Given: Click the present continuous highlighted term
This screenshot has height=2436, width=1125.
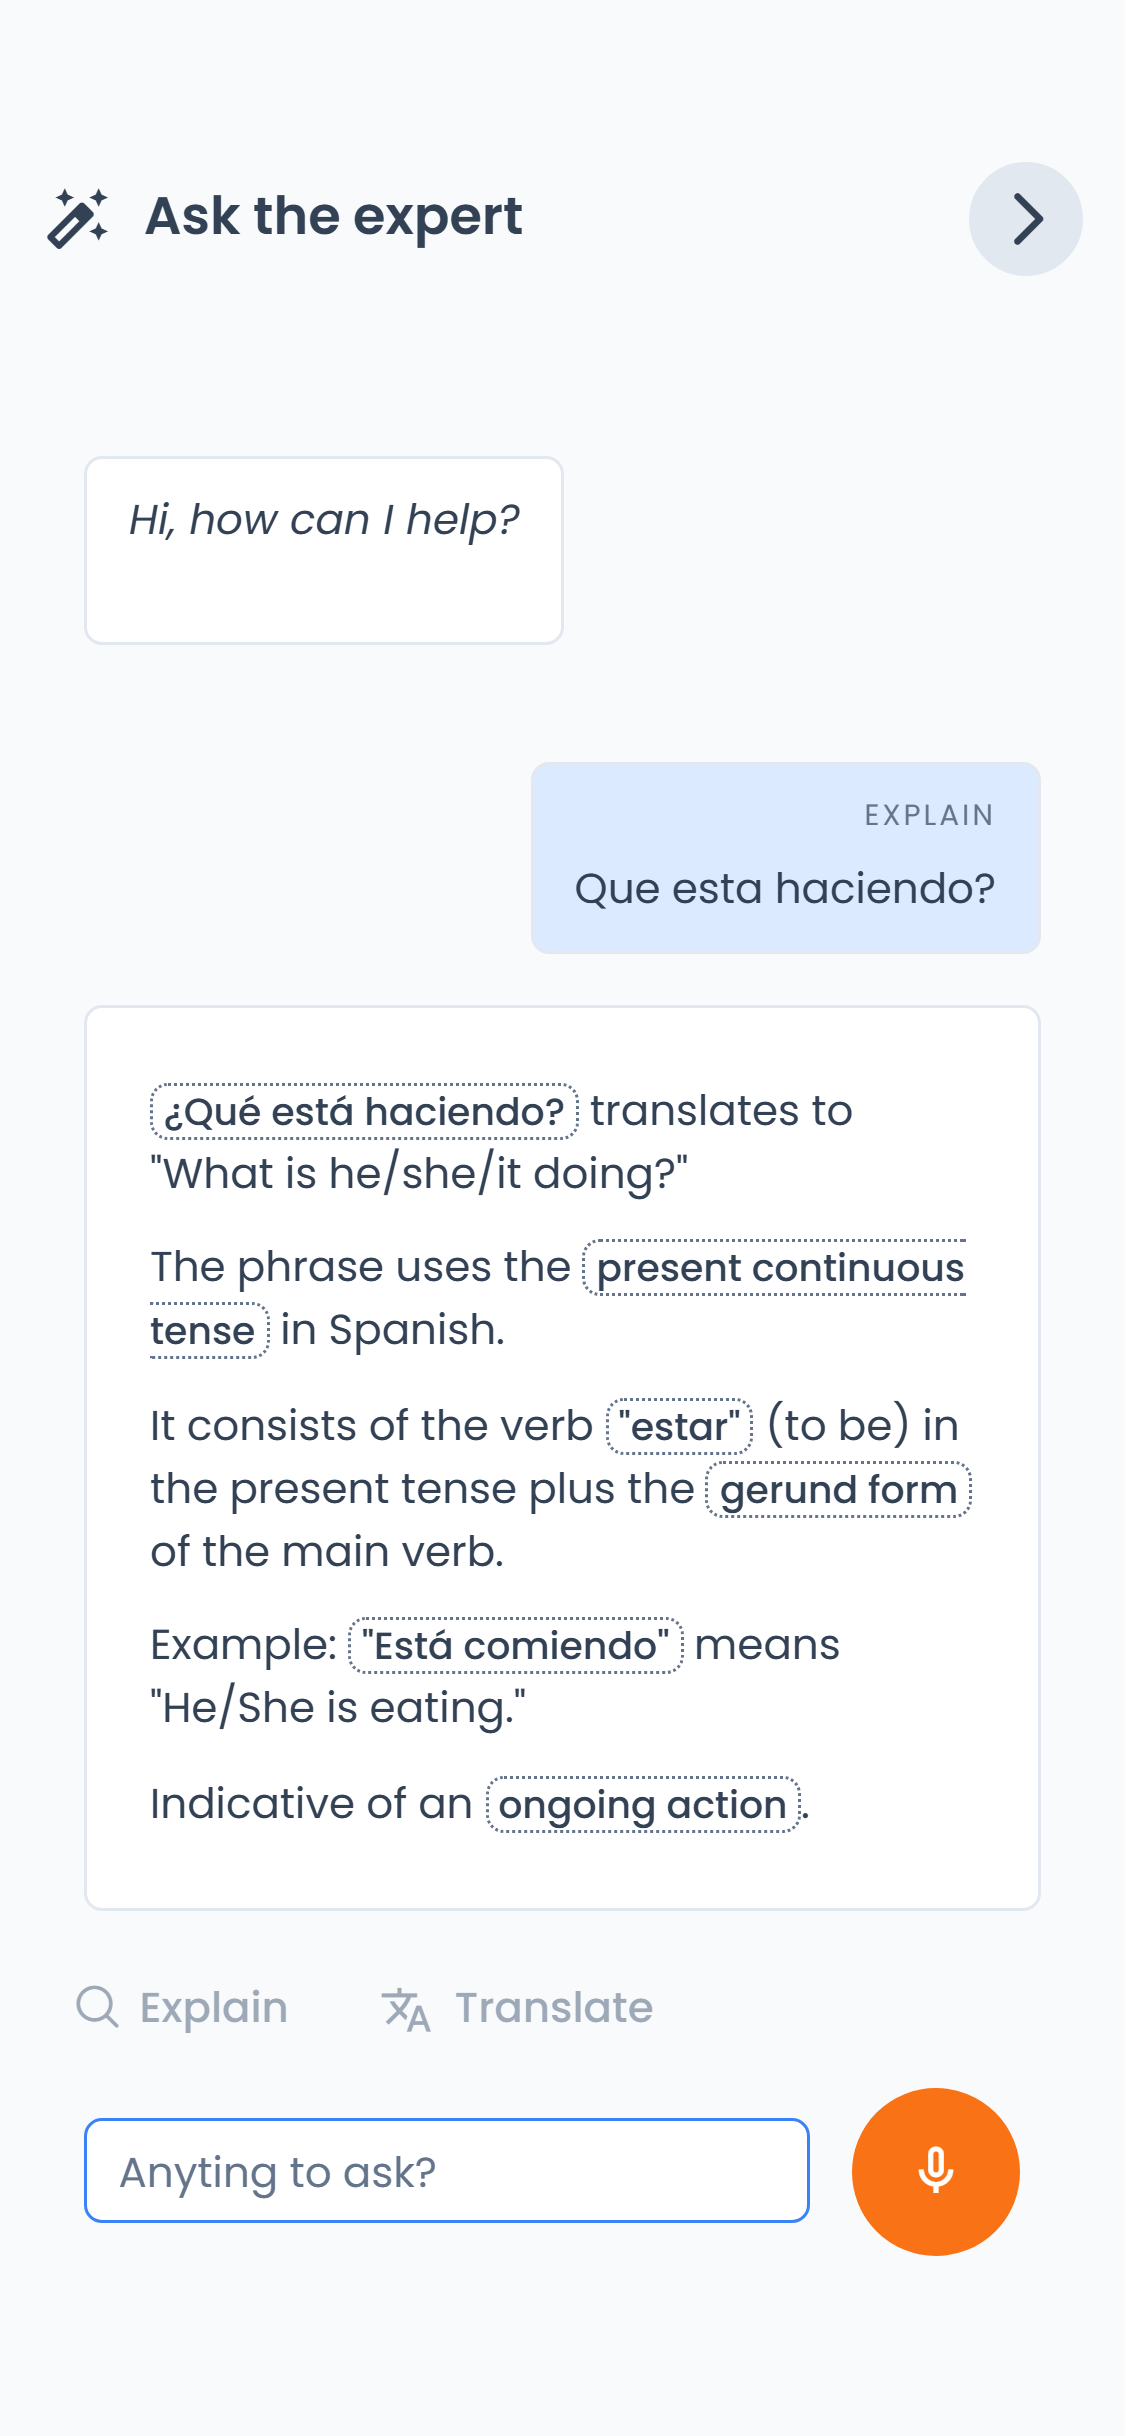Looking at the screenshot, I should pyautogui.click(x=776, y=1268).
